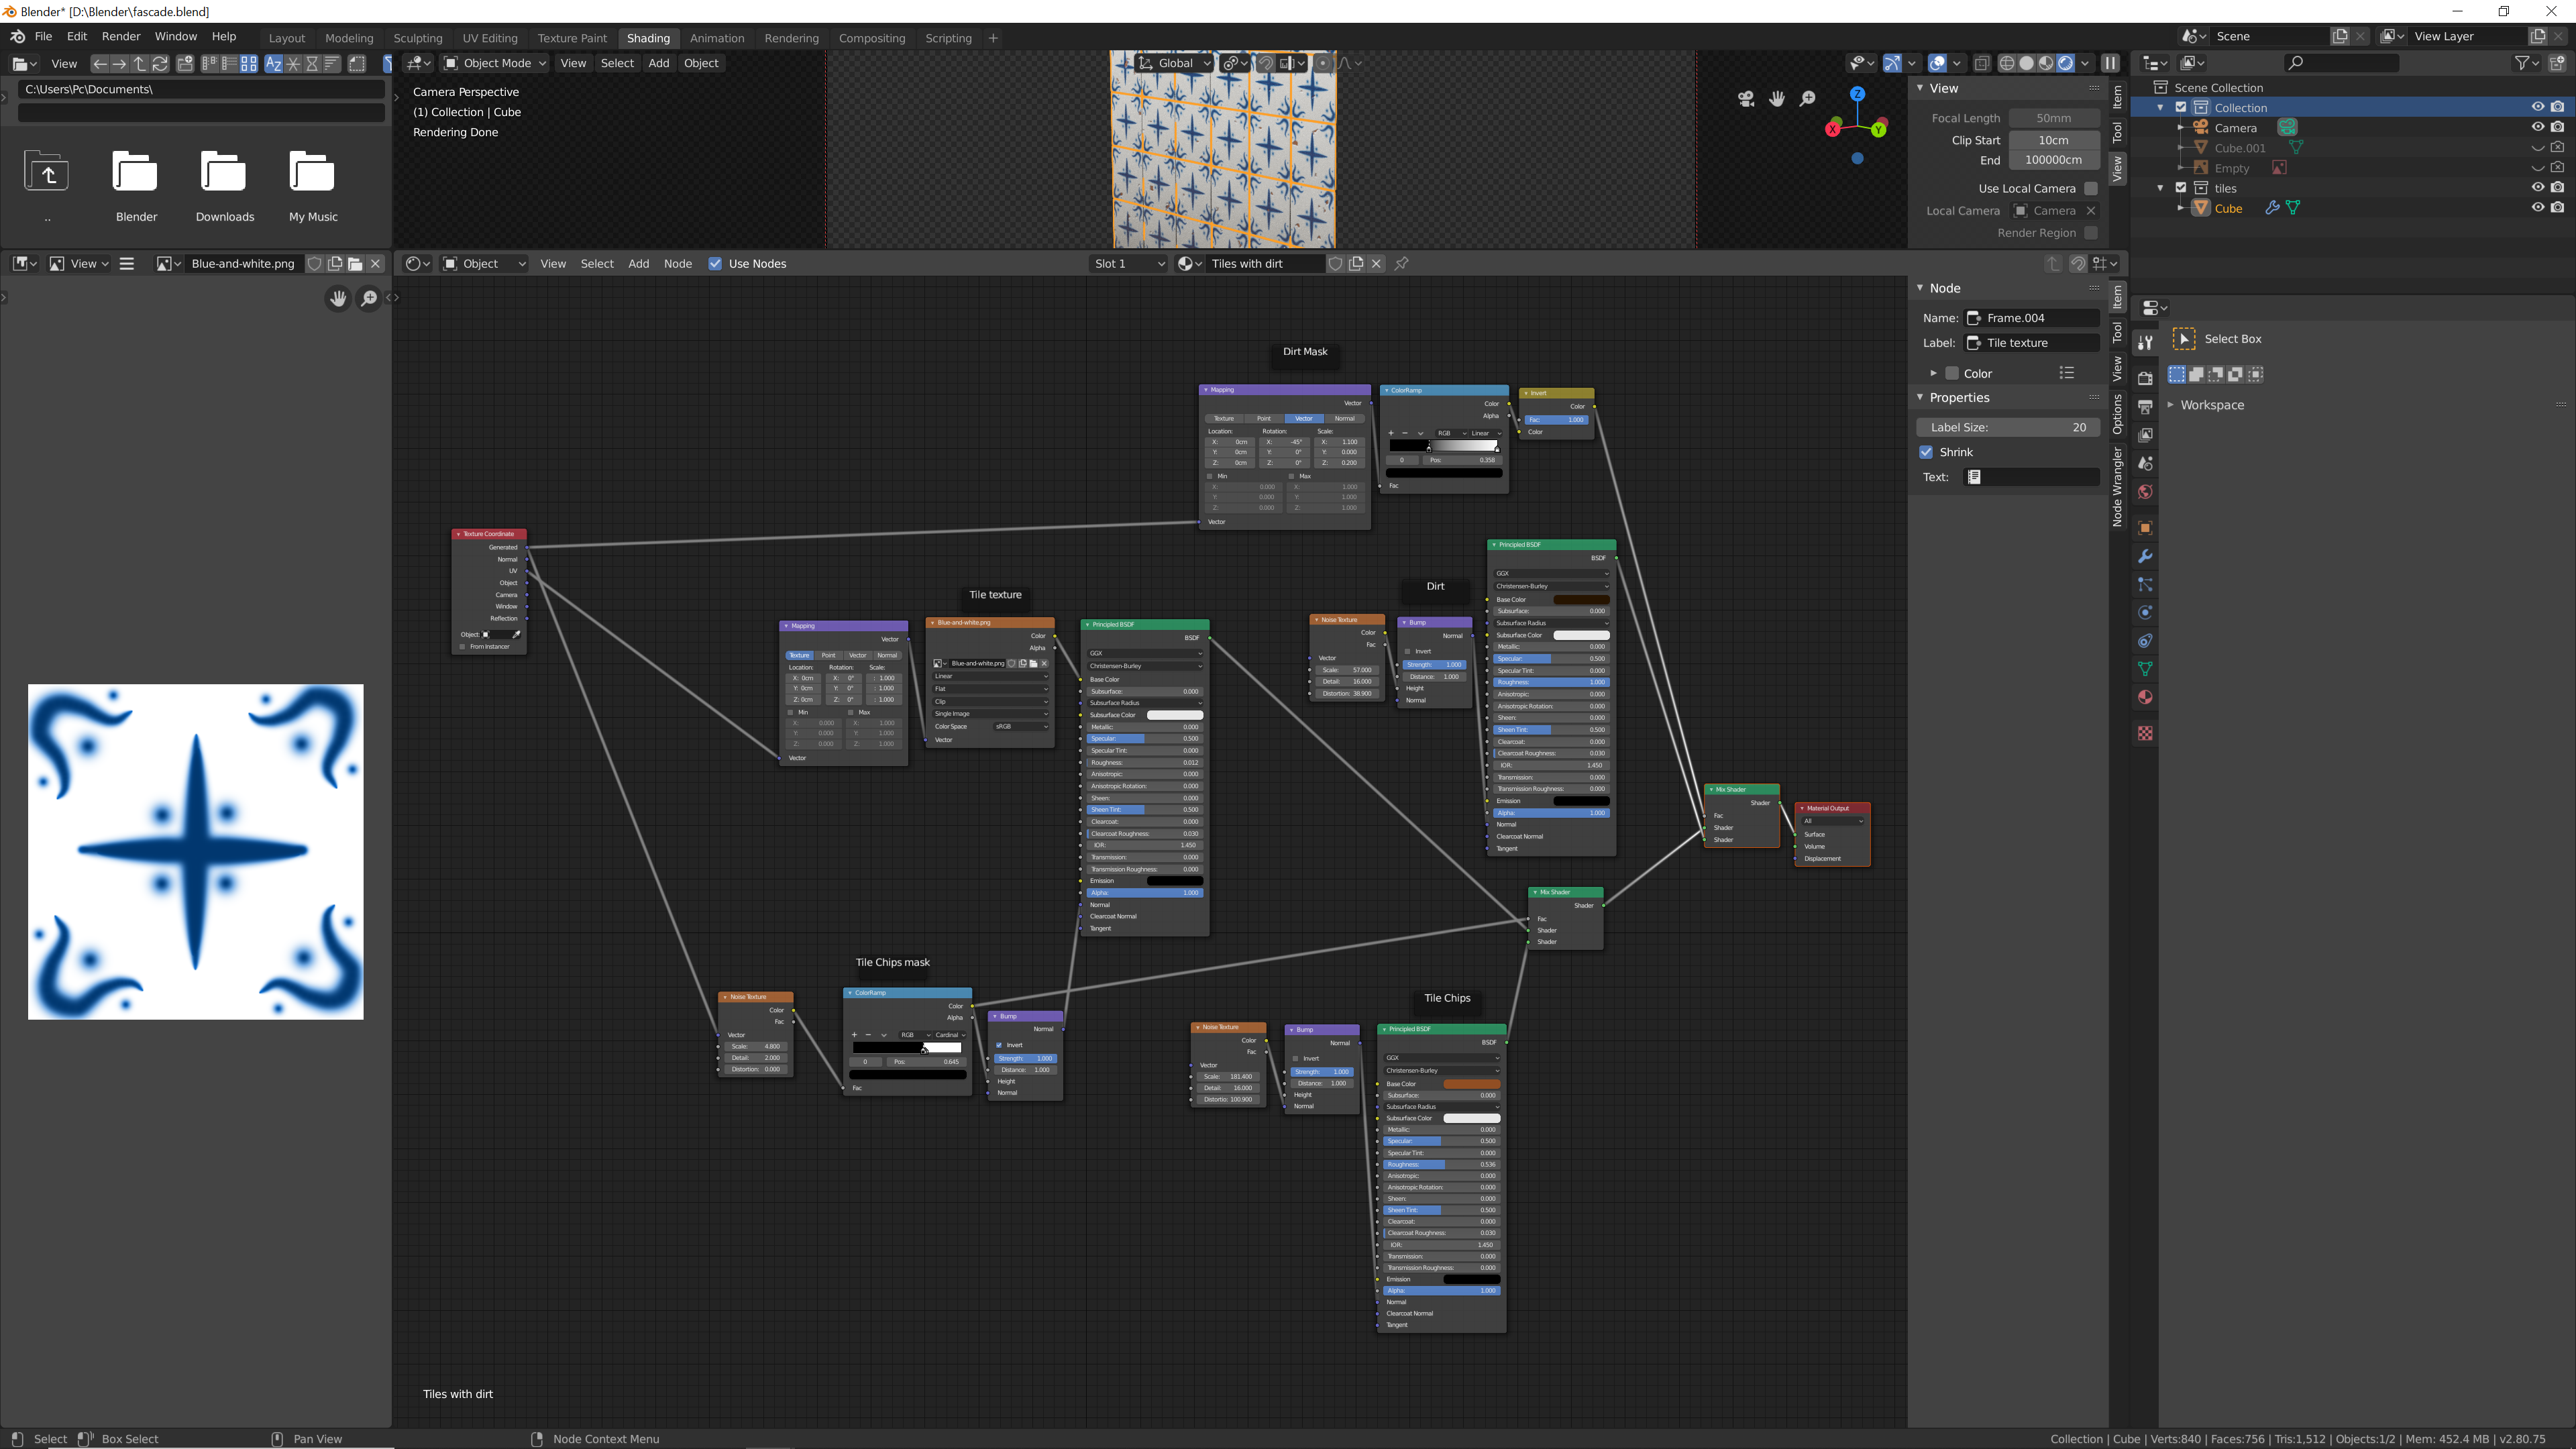Collapse the Collection tree in outliner
2576x1449 pixels.
(2161, 108)
